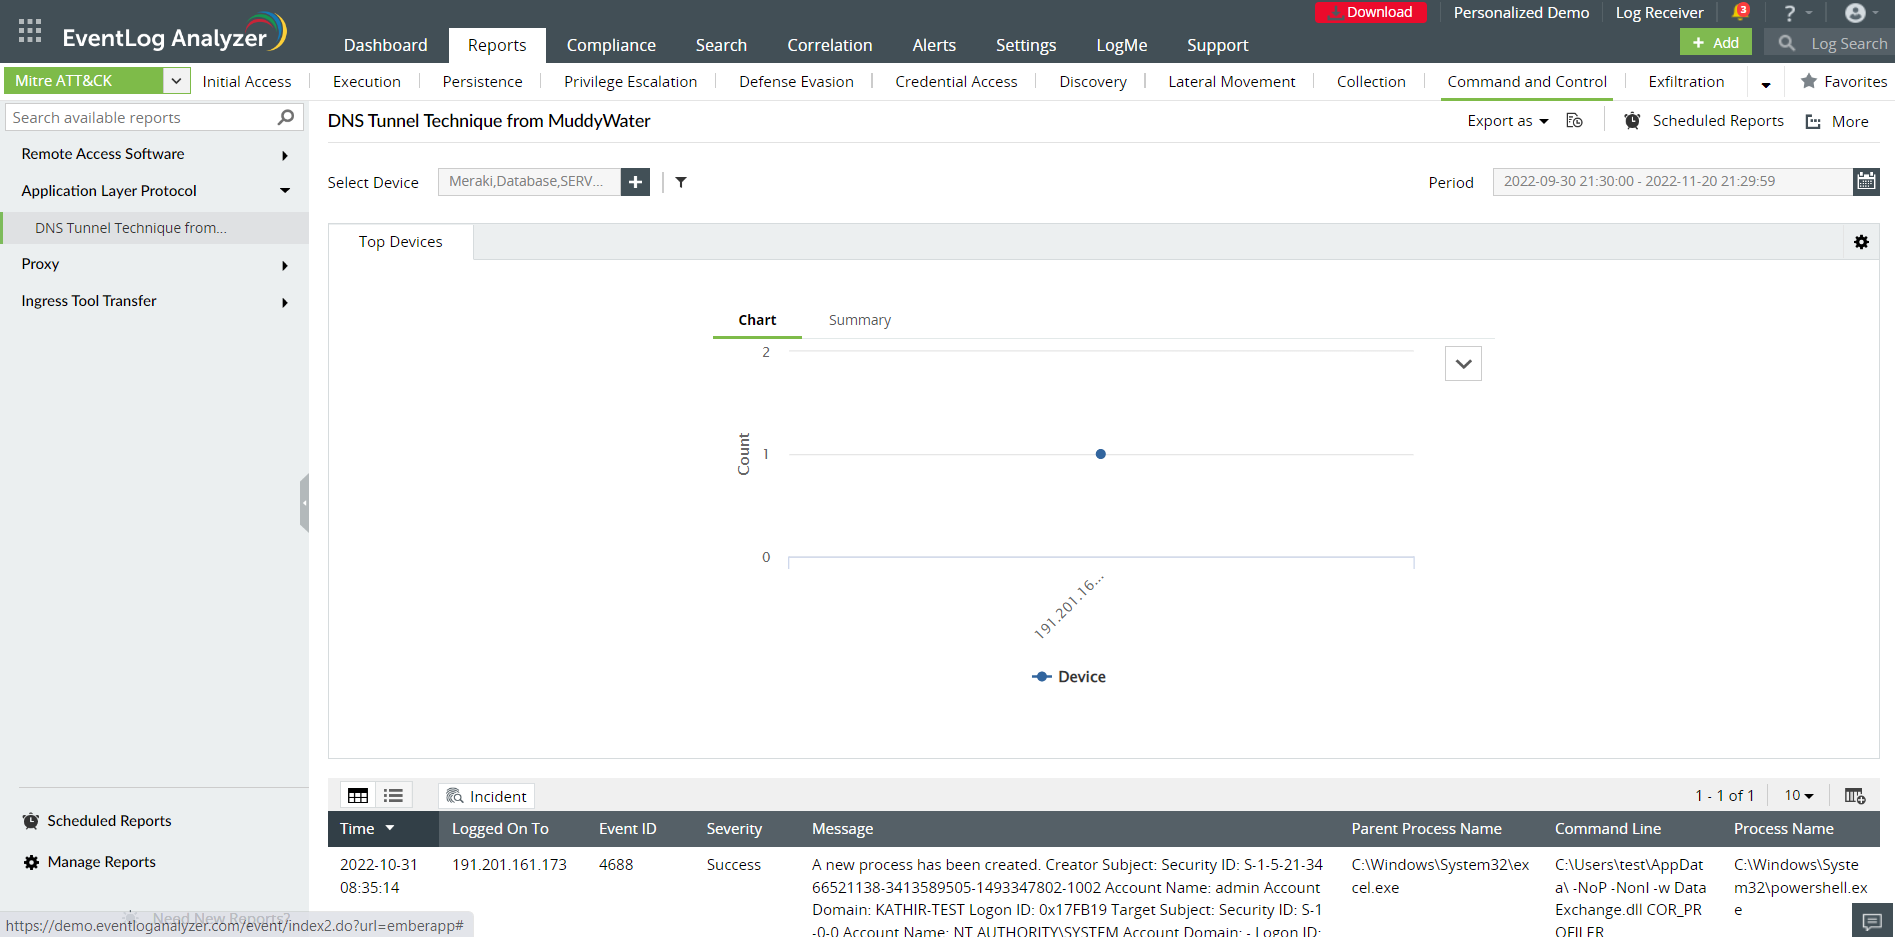Open the notifications bell icon
The image size is (1895, 937).
coord(1740,12)
